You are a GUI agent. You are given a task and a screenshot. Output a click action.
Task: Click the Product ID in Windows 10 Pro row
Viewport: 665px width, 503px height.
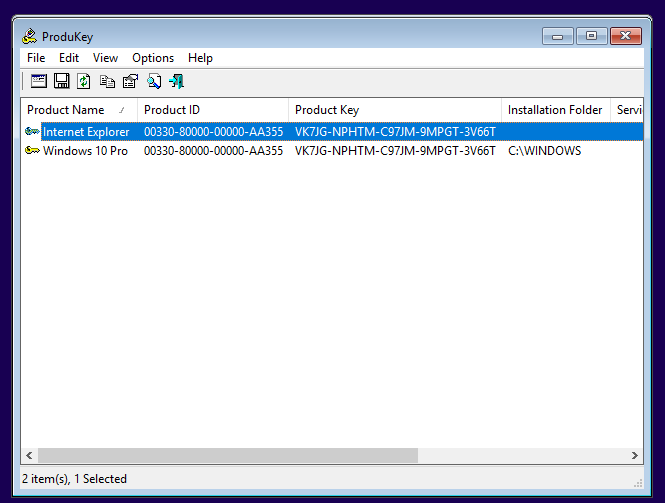pyautogui.click(x=213, y=151)
